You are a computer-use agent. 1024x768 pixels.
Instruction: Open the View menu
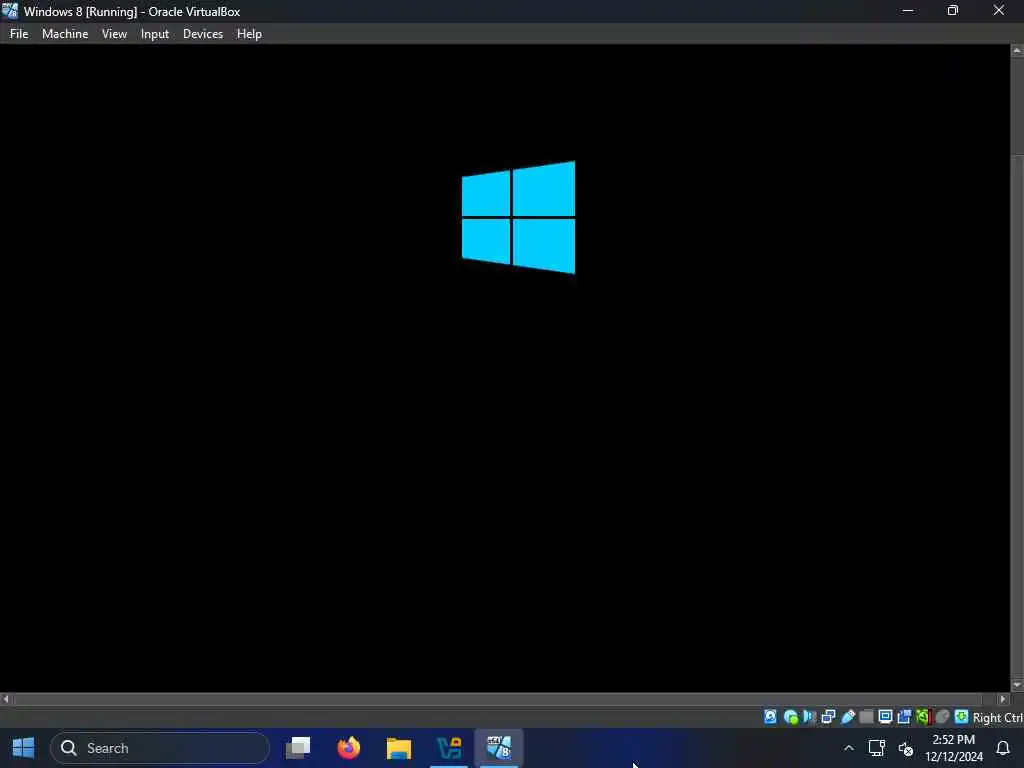pos(114,34)
